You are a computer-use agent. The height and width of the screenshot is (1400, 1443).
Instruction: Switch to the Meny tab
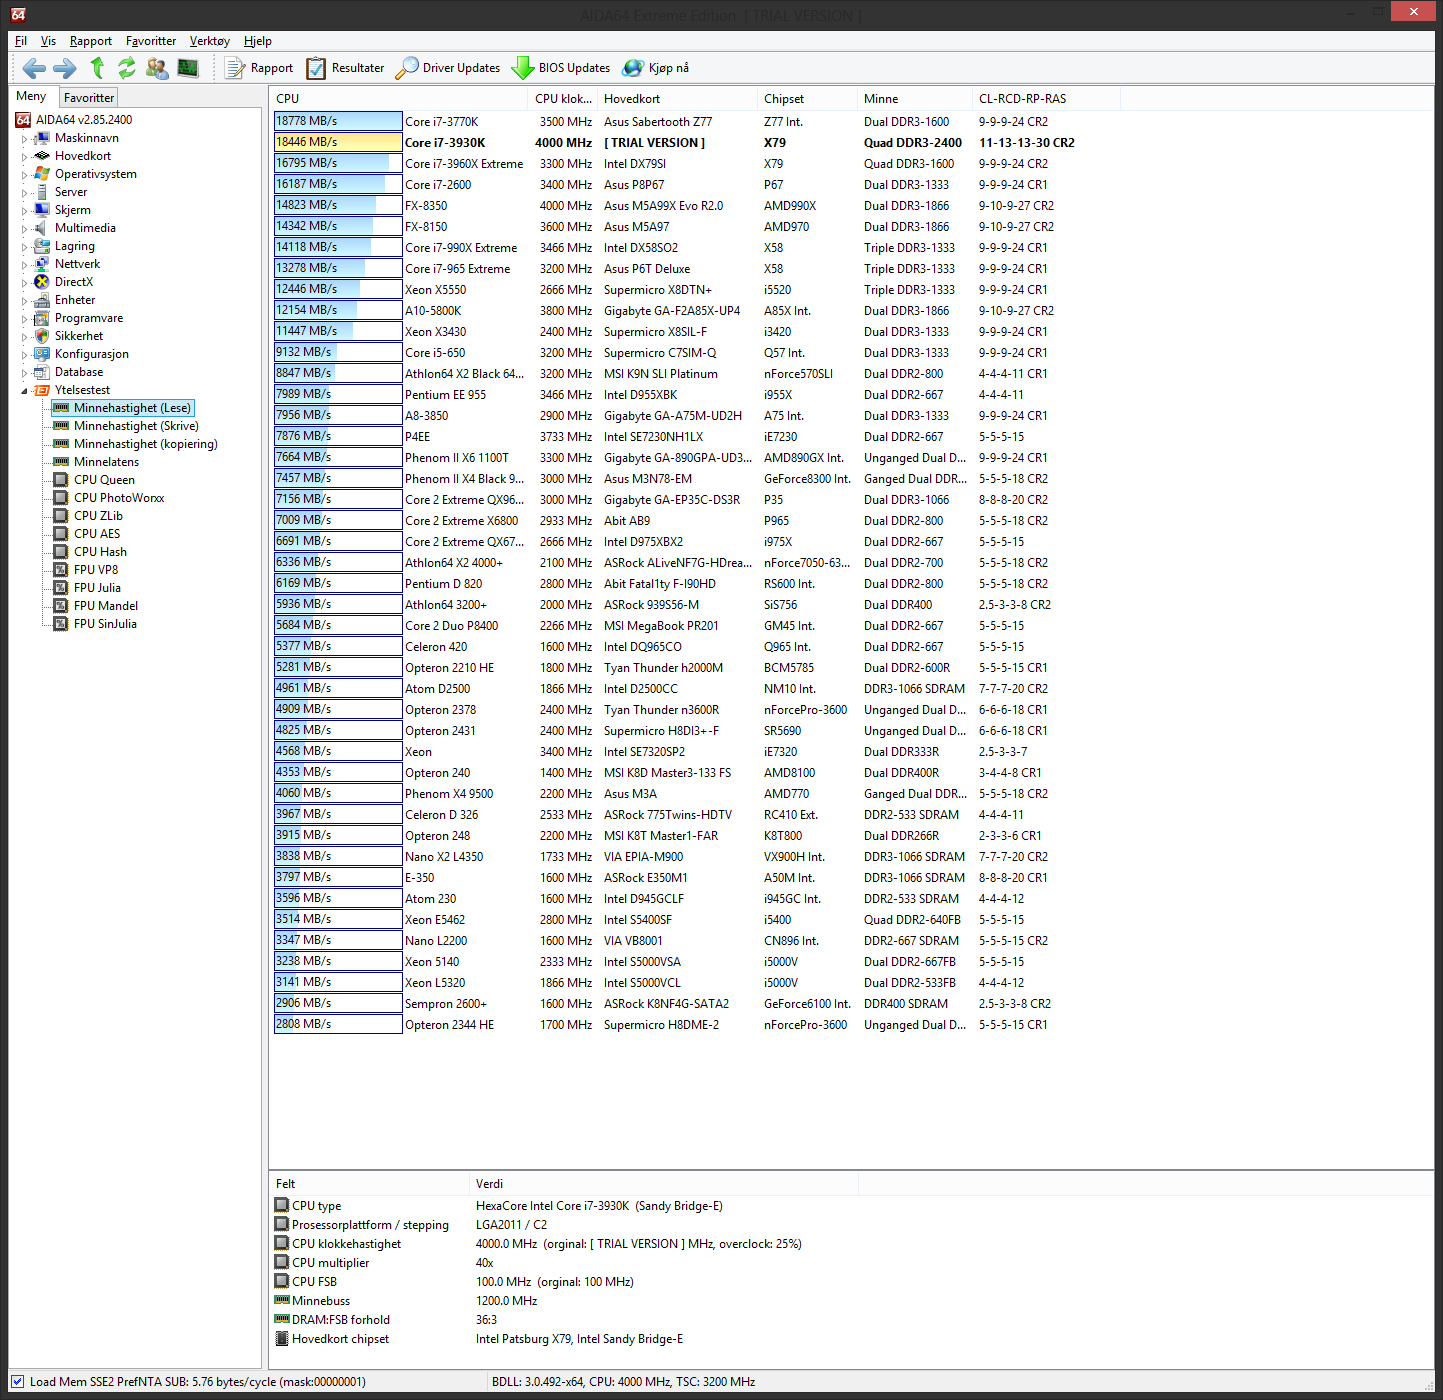[31, 96]
